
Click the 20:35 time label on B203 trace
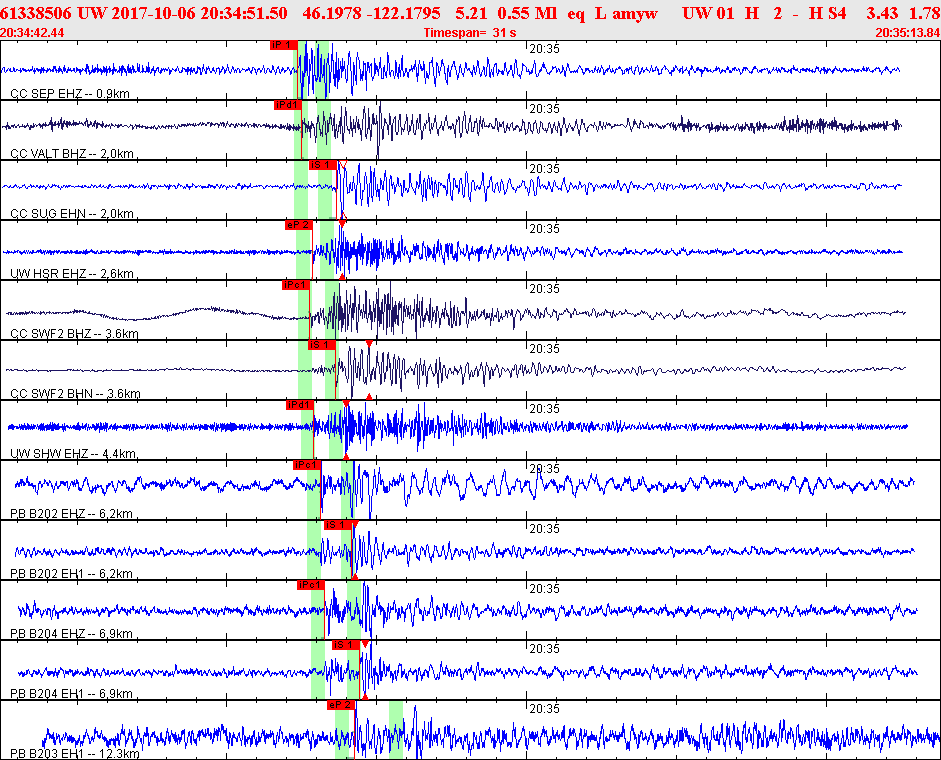click(x=544, y=709)
